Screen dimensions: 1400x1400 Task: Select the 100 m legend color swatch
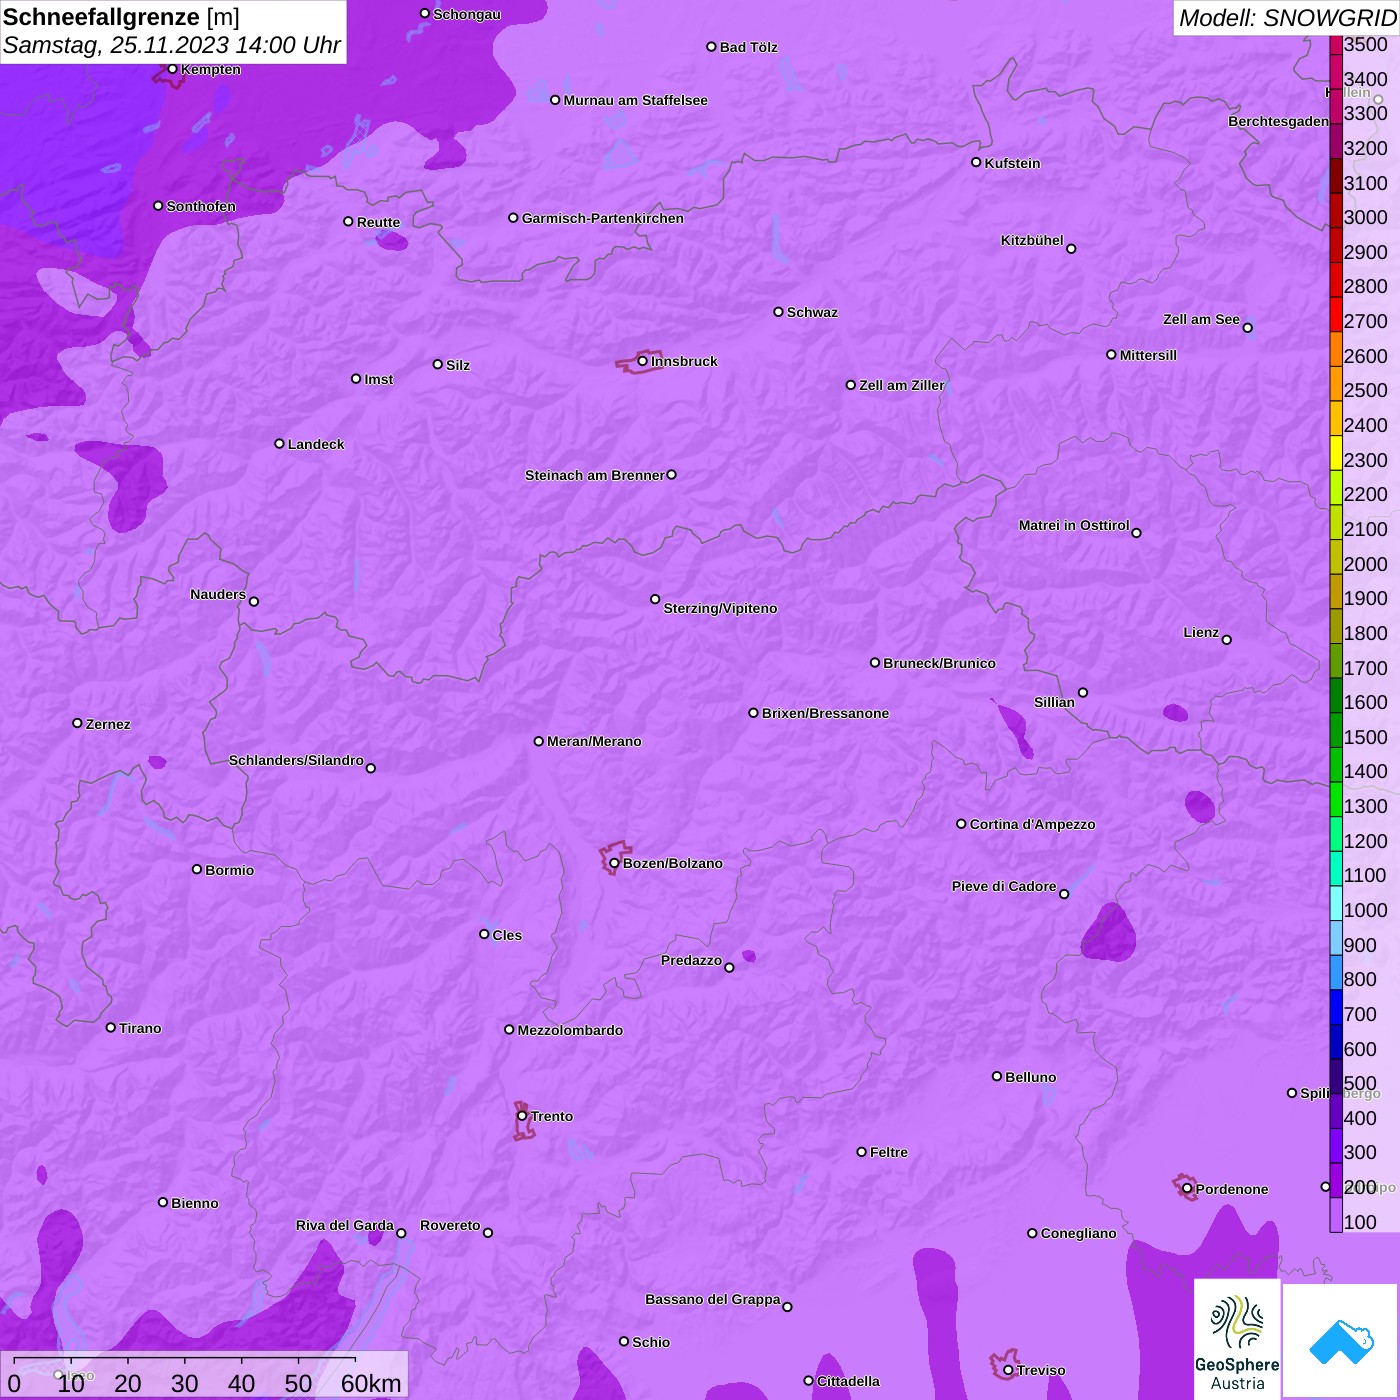coord(1336,1214)
